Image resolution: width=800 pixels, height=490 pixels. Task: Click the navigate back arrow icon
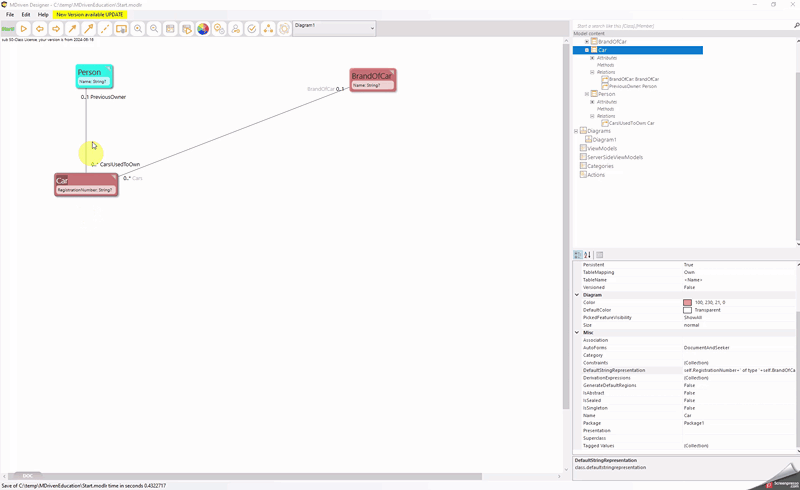[x=40, y=29]
